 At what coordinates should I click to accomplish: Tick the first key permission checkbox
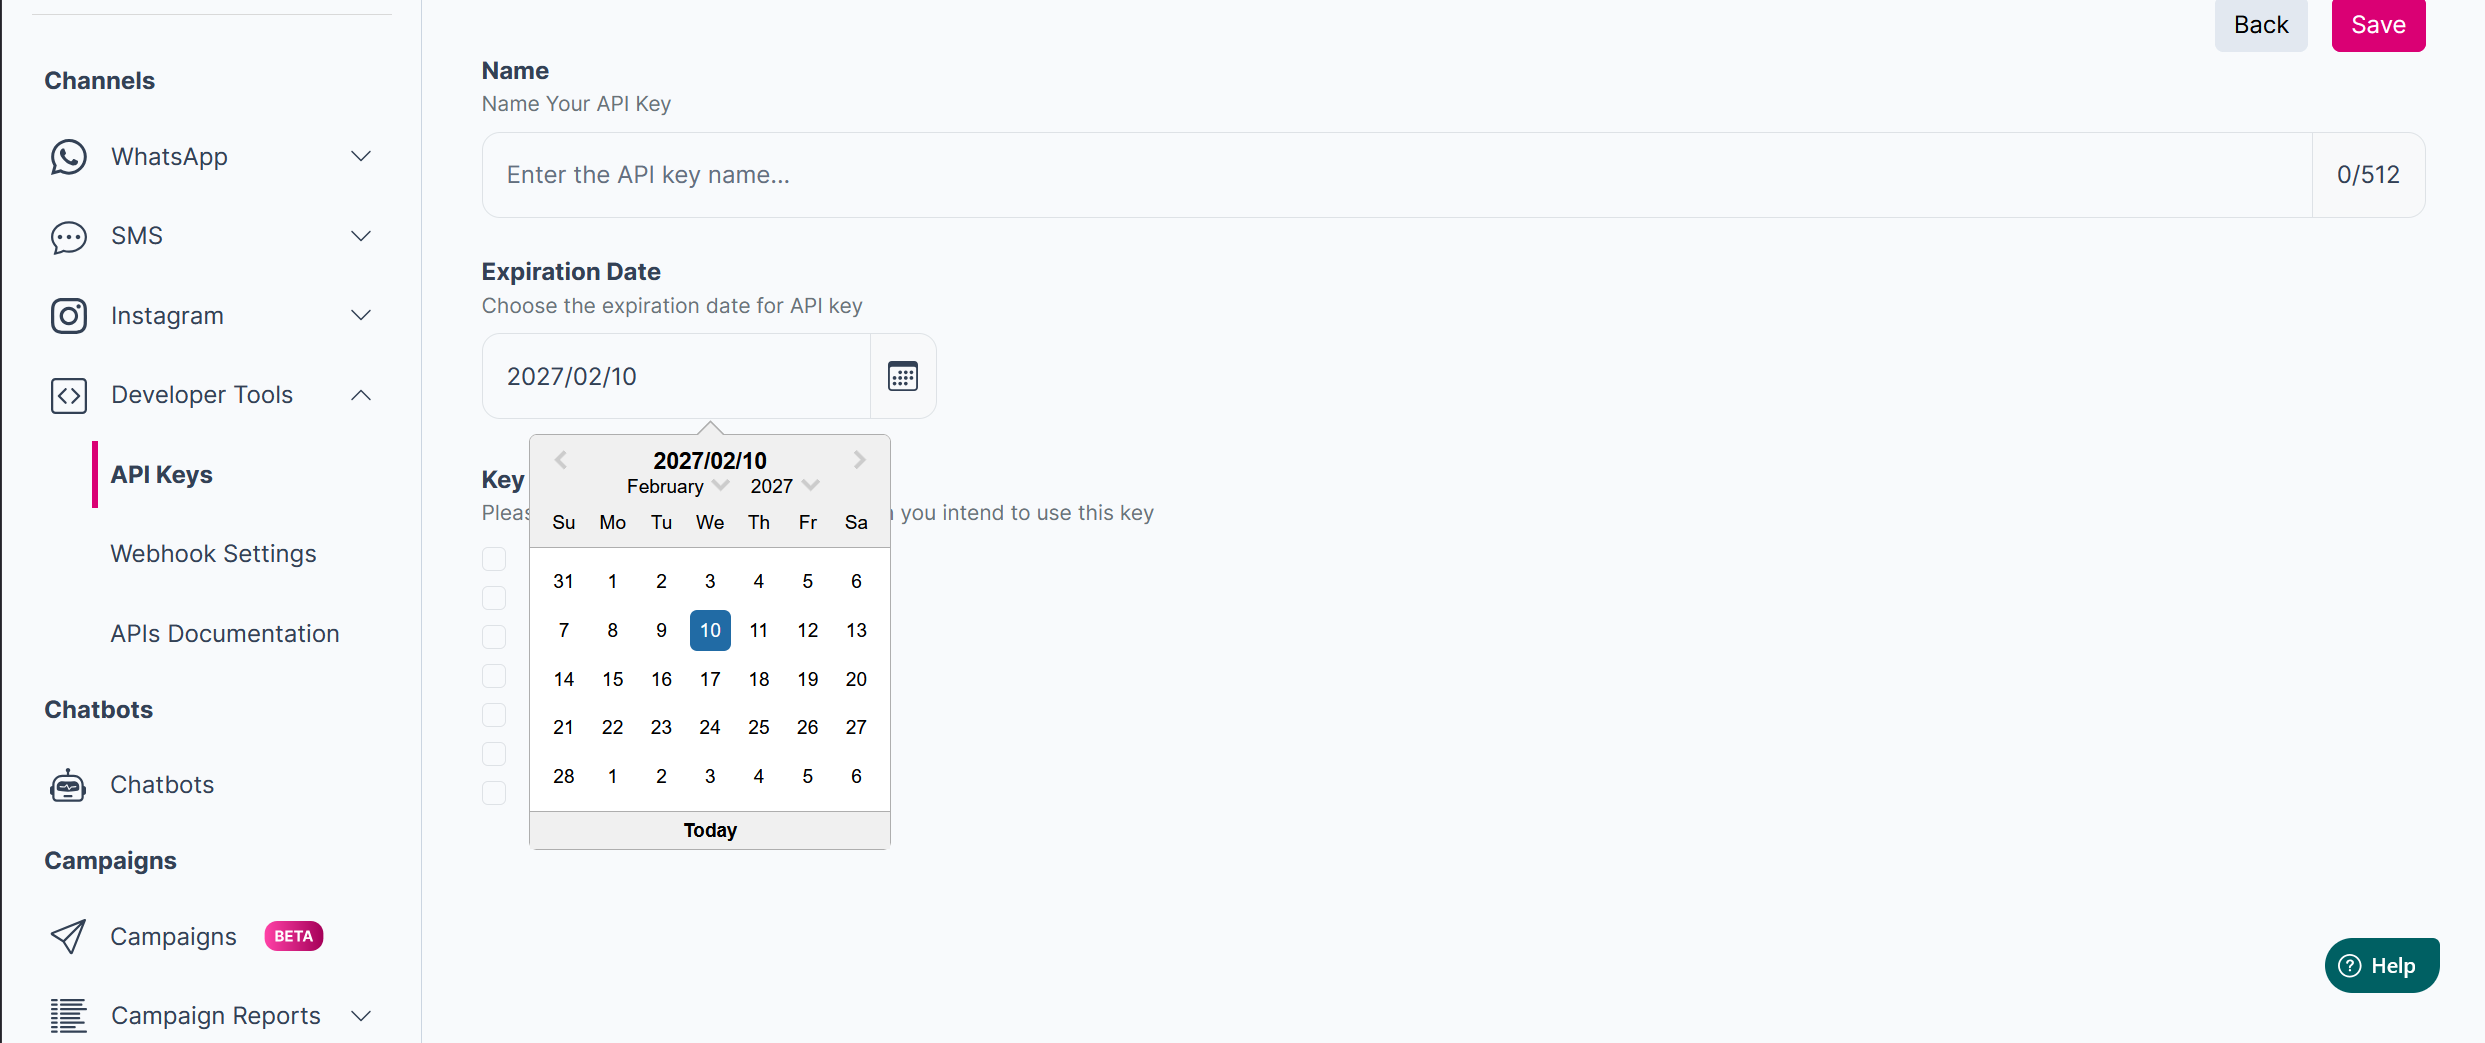tap(494, 558)
